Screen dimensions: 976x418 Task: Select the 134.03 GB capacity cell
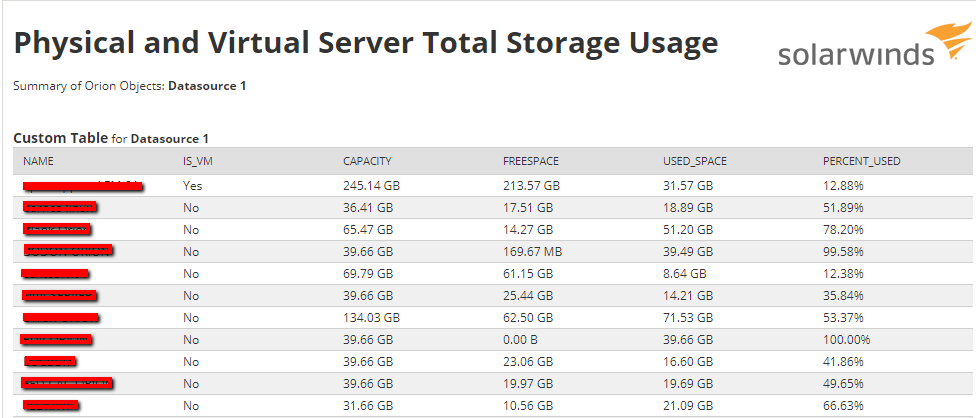click(x=371, y=317)
